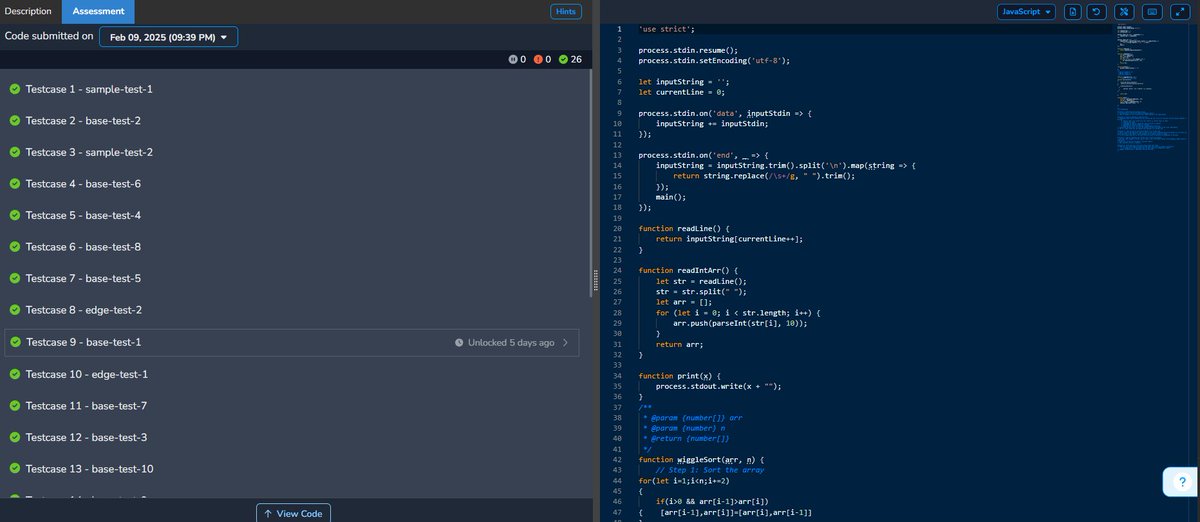1200x522 pixels.
Task: Open Testcase 5 - base-test-4 row
Action: 292,215
